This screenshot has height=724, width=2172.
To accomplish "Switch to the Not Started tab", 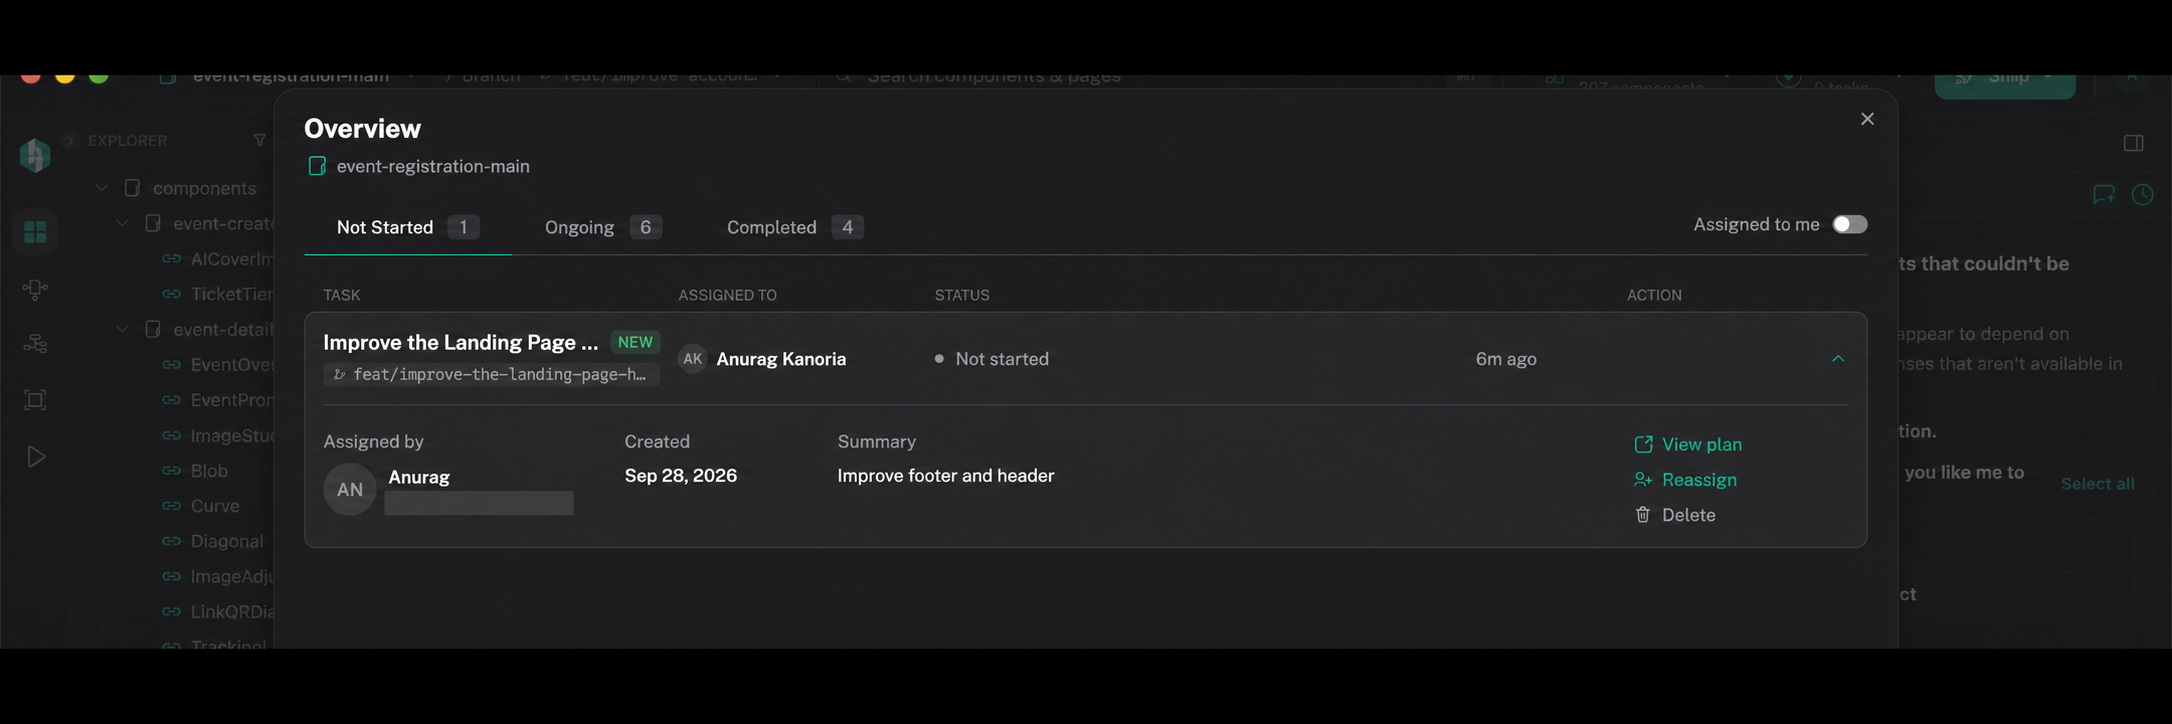I will click(408, 227).
